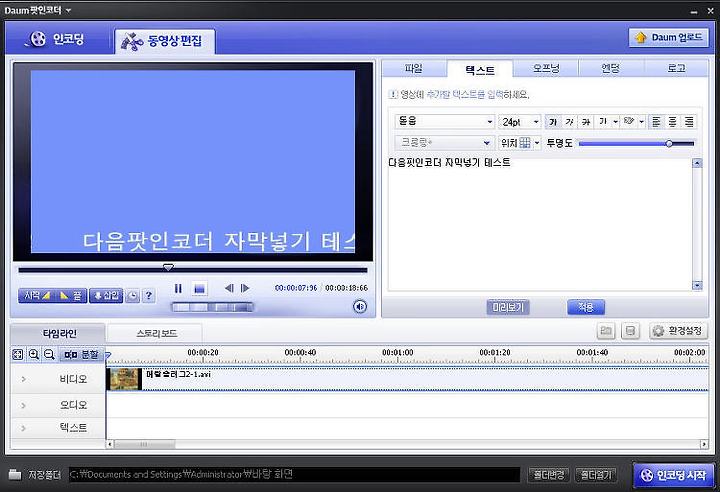Screen dimensions: 720x492
Task: Click the timeline playhead marker
Action: tap(108, 355)
